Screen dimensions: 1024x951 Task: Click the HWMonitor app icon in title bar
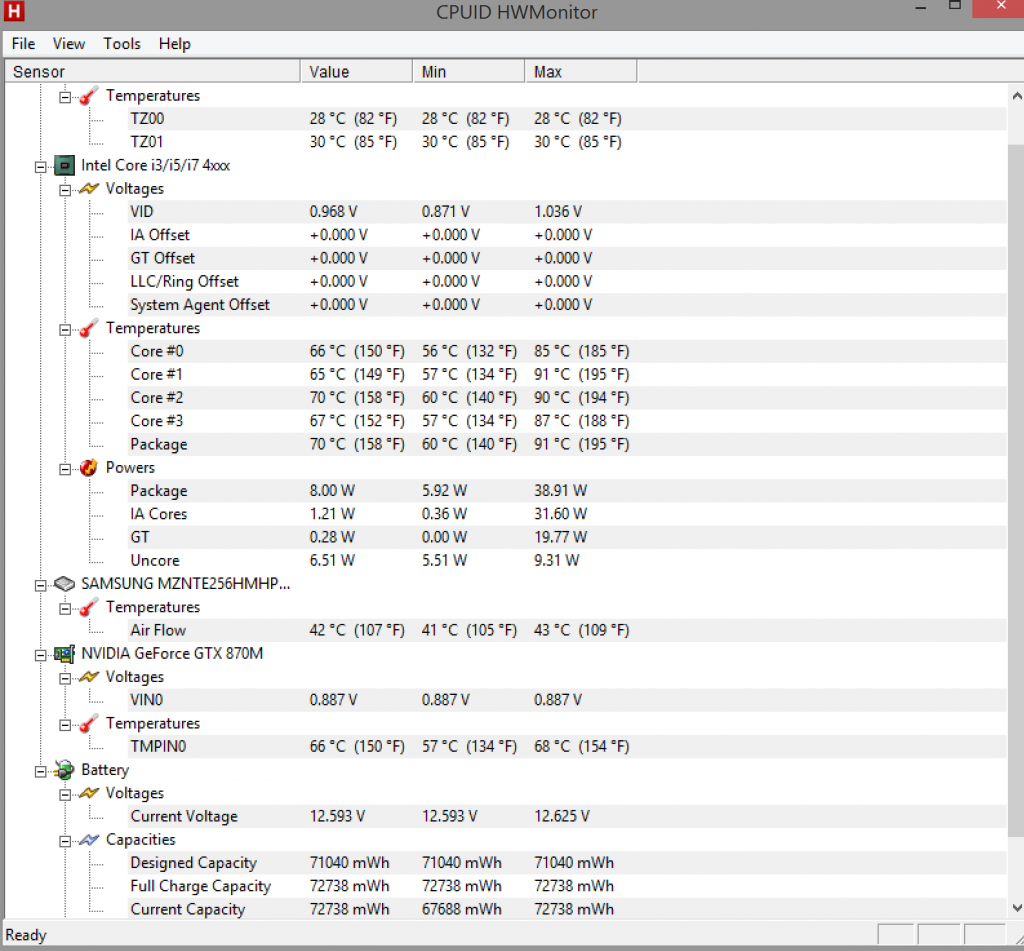pyautogui.click(x=14, y=10)
